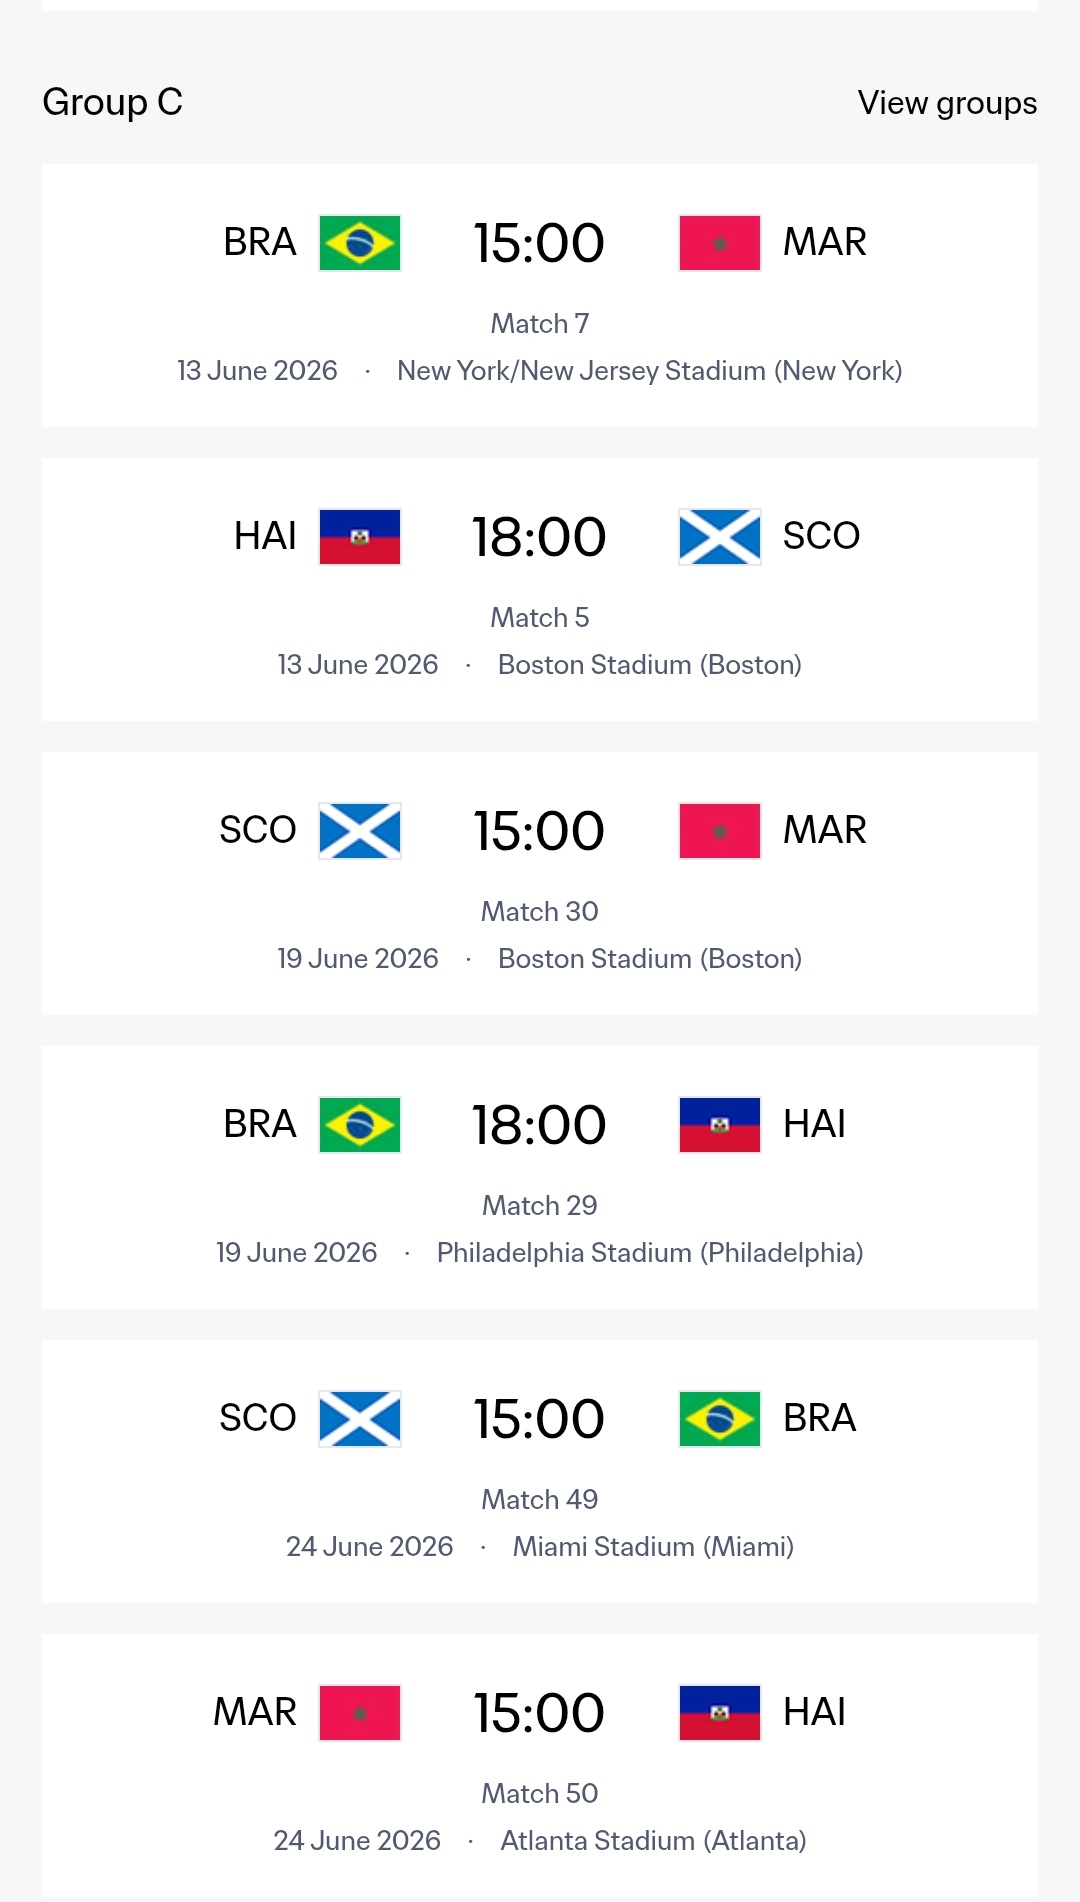Screen dimensions: 1080x1902
Task: Select the Match 5 label
Action: [x=539, y=618]
